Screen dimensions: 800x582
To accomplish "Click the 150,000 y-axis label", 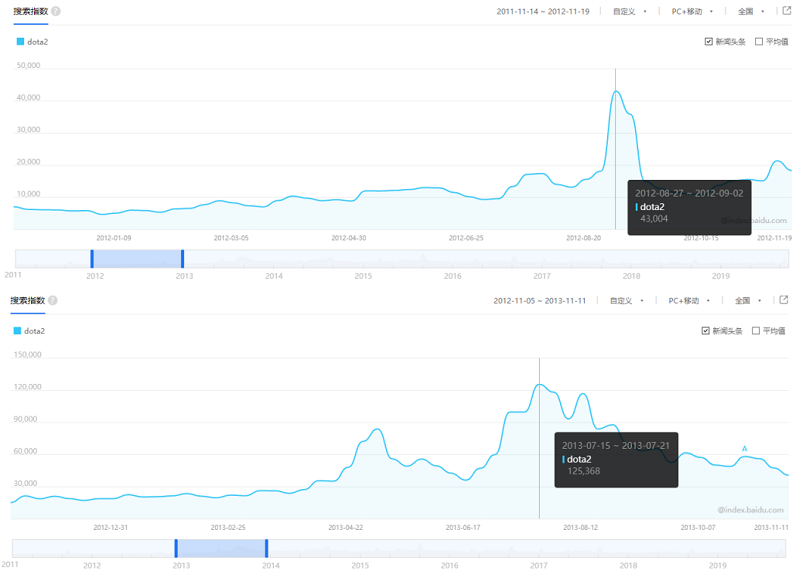I will tap(28, 355).
